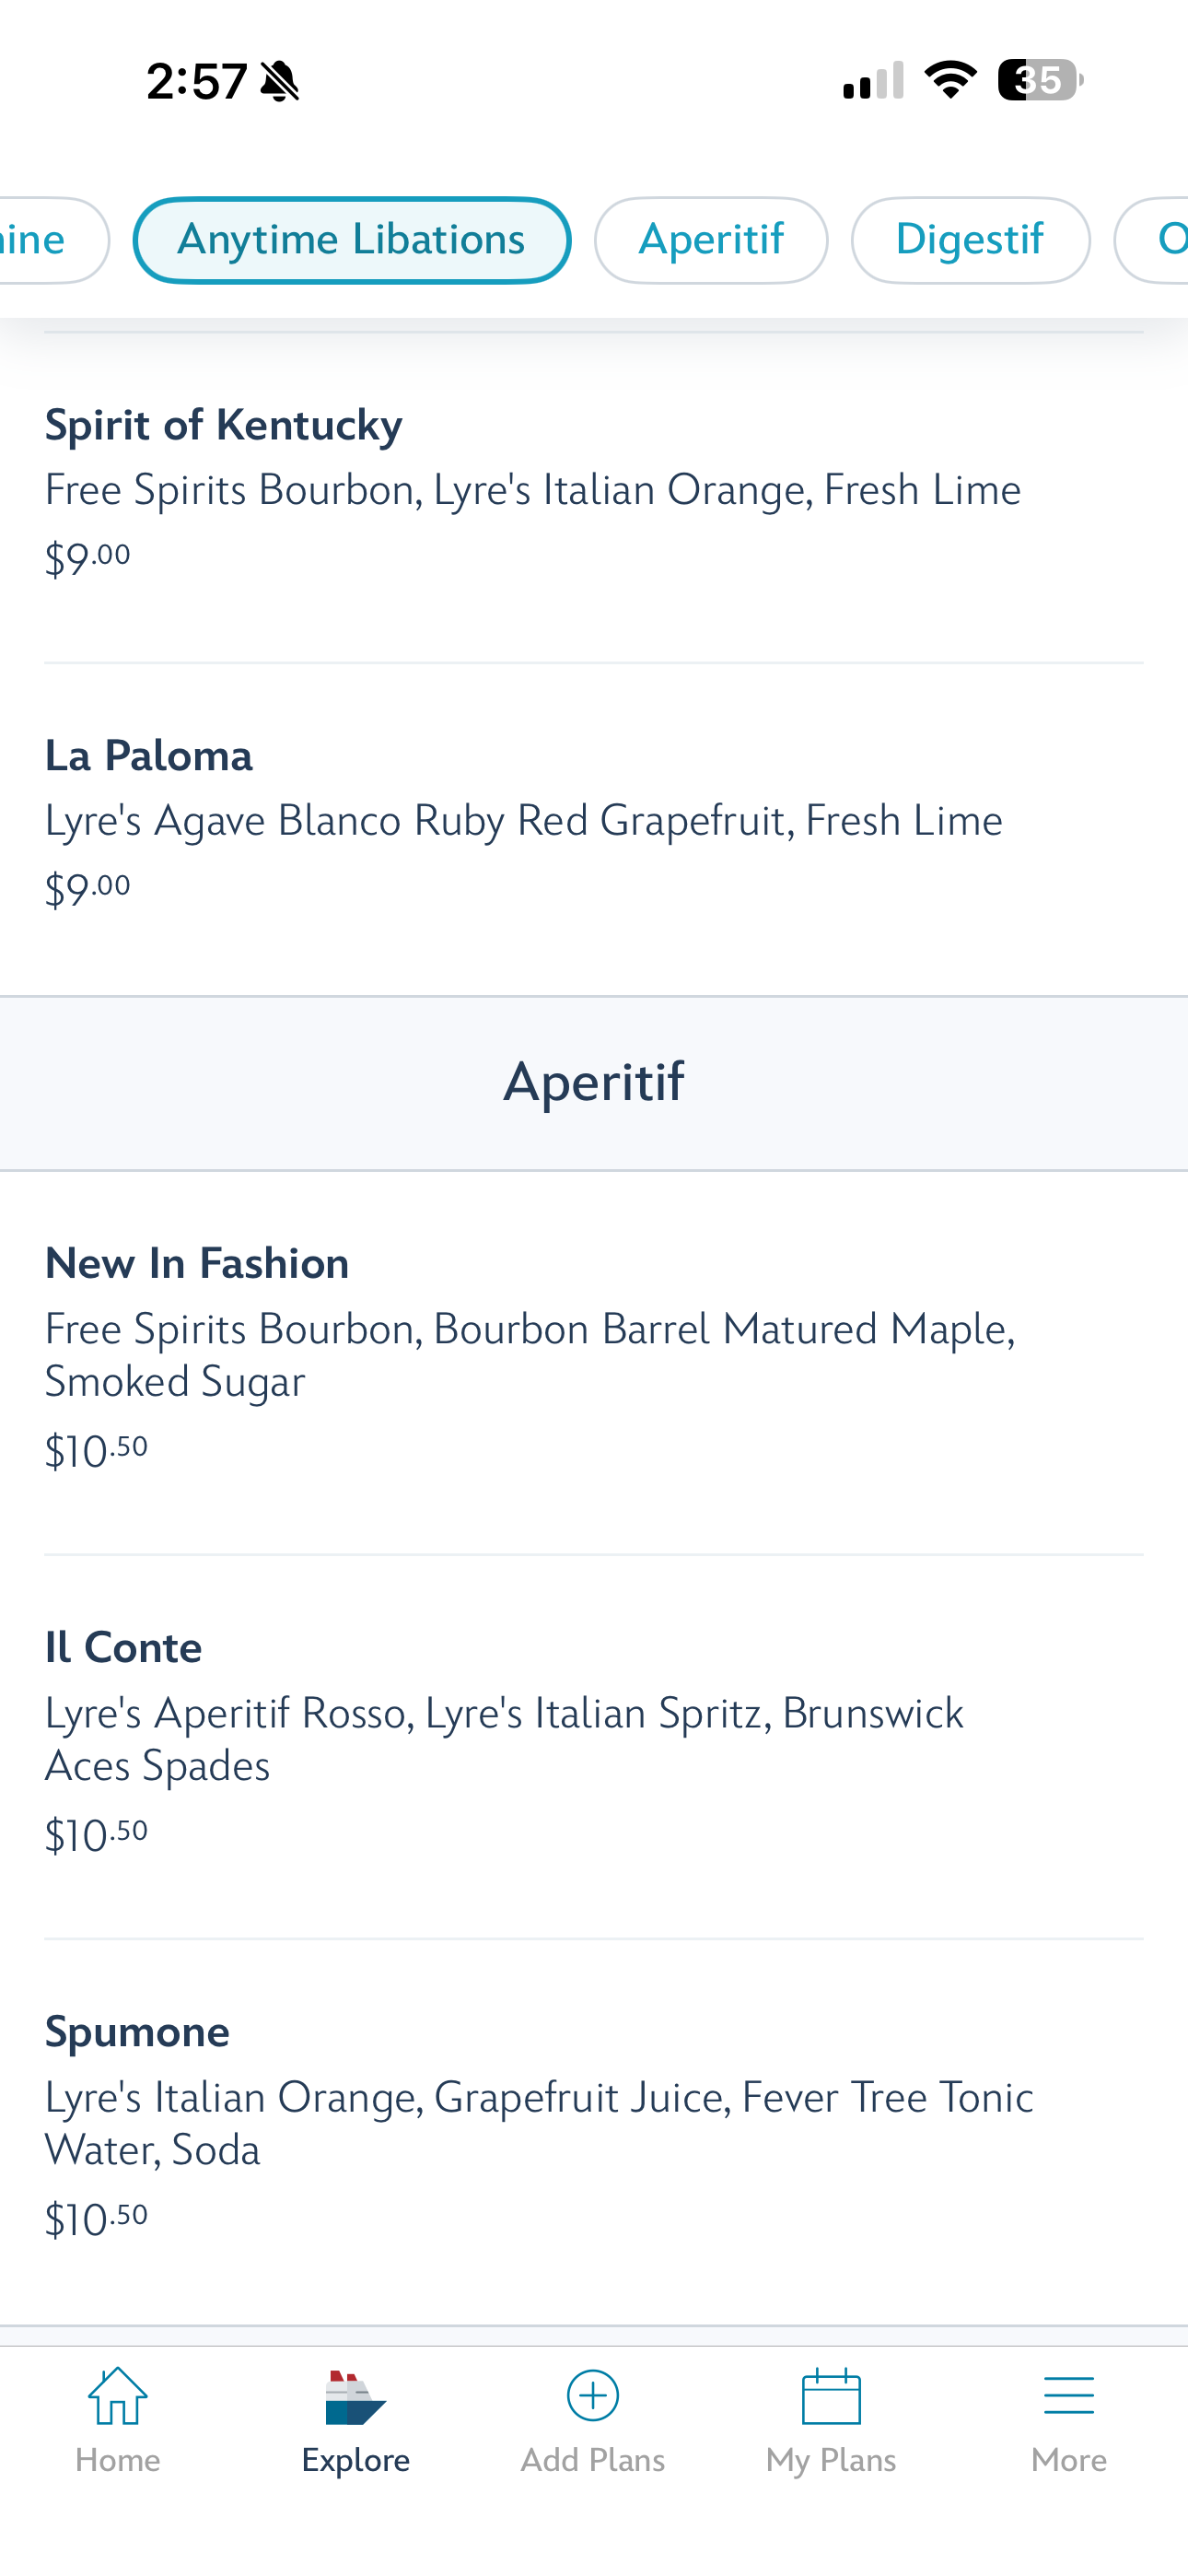The height and width of the screenshot is (2576, 1188).
Task: Tap the muted bell icon
Action: click(x=279, y=82)
